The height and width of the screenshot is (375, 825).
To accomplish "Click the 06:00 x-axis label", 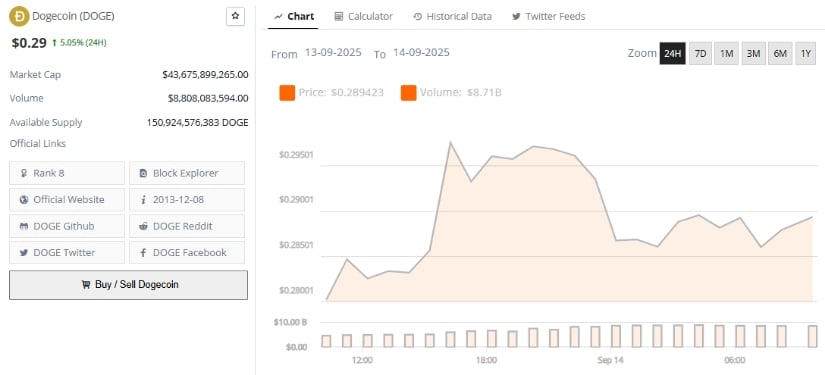I will coord(735,361).
